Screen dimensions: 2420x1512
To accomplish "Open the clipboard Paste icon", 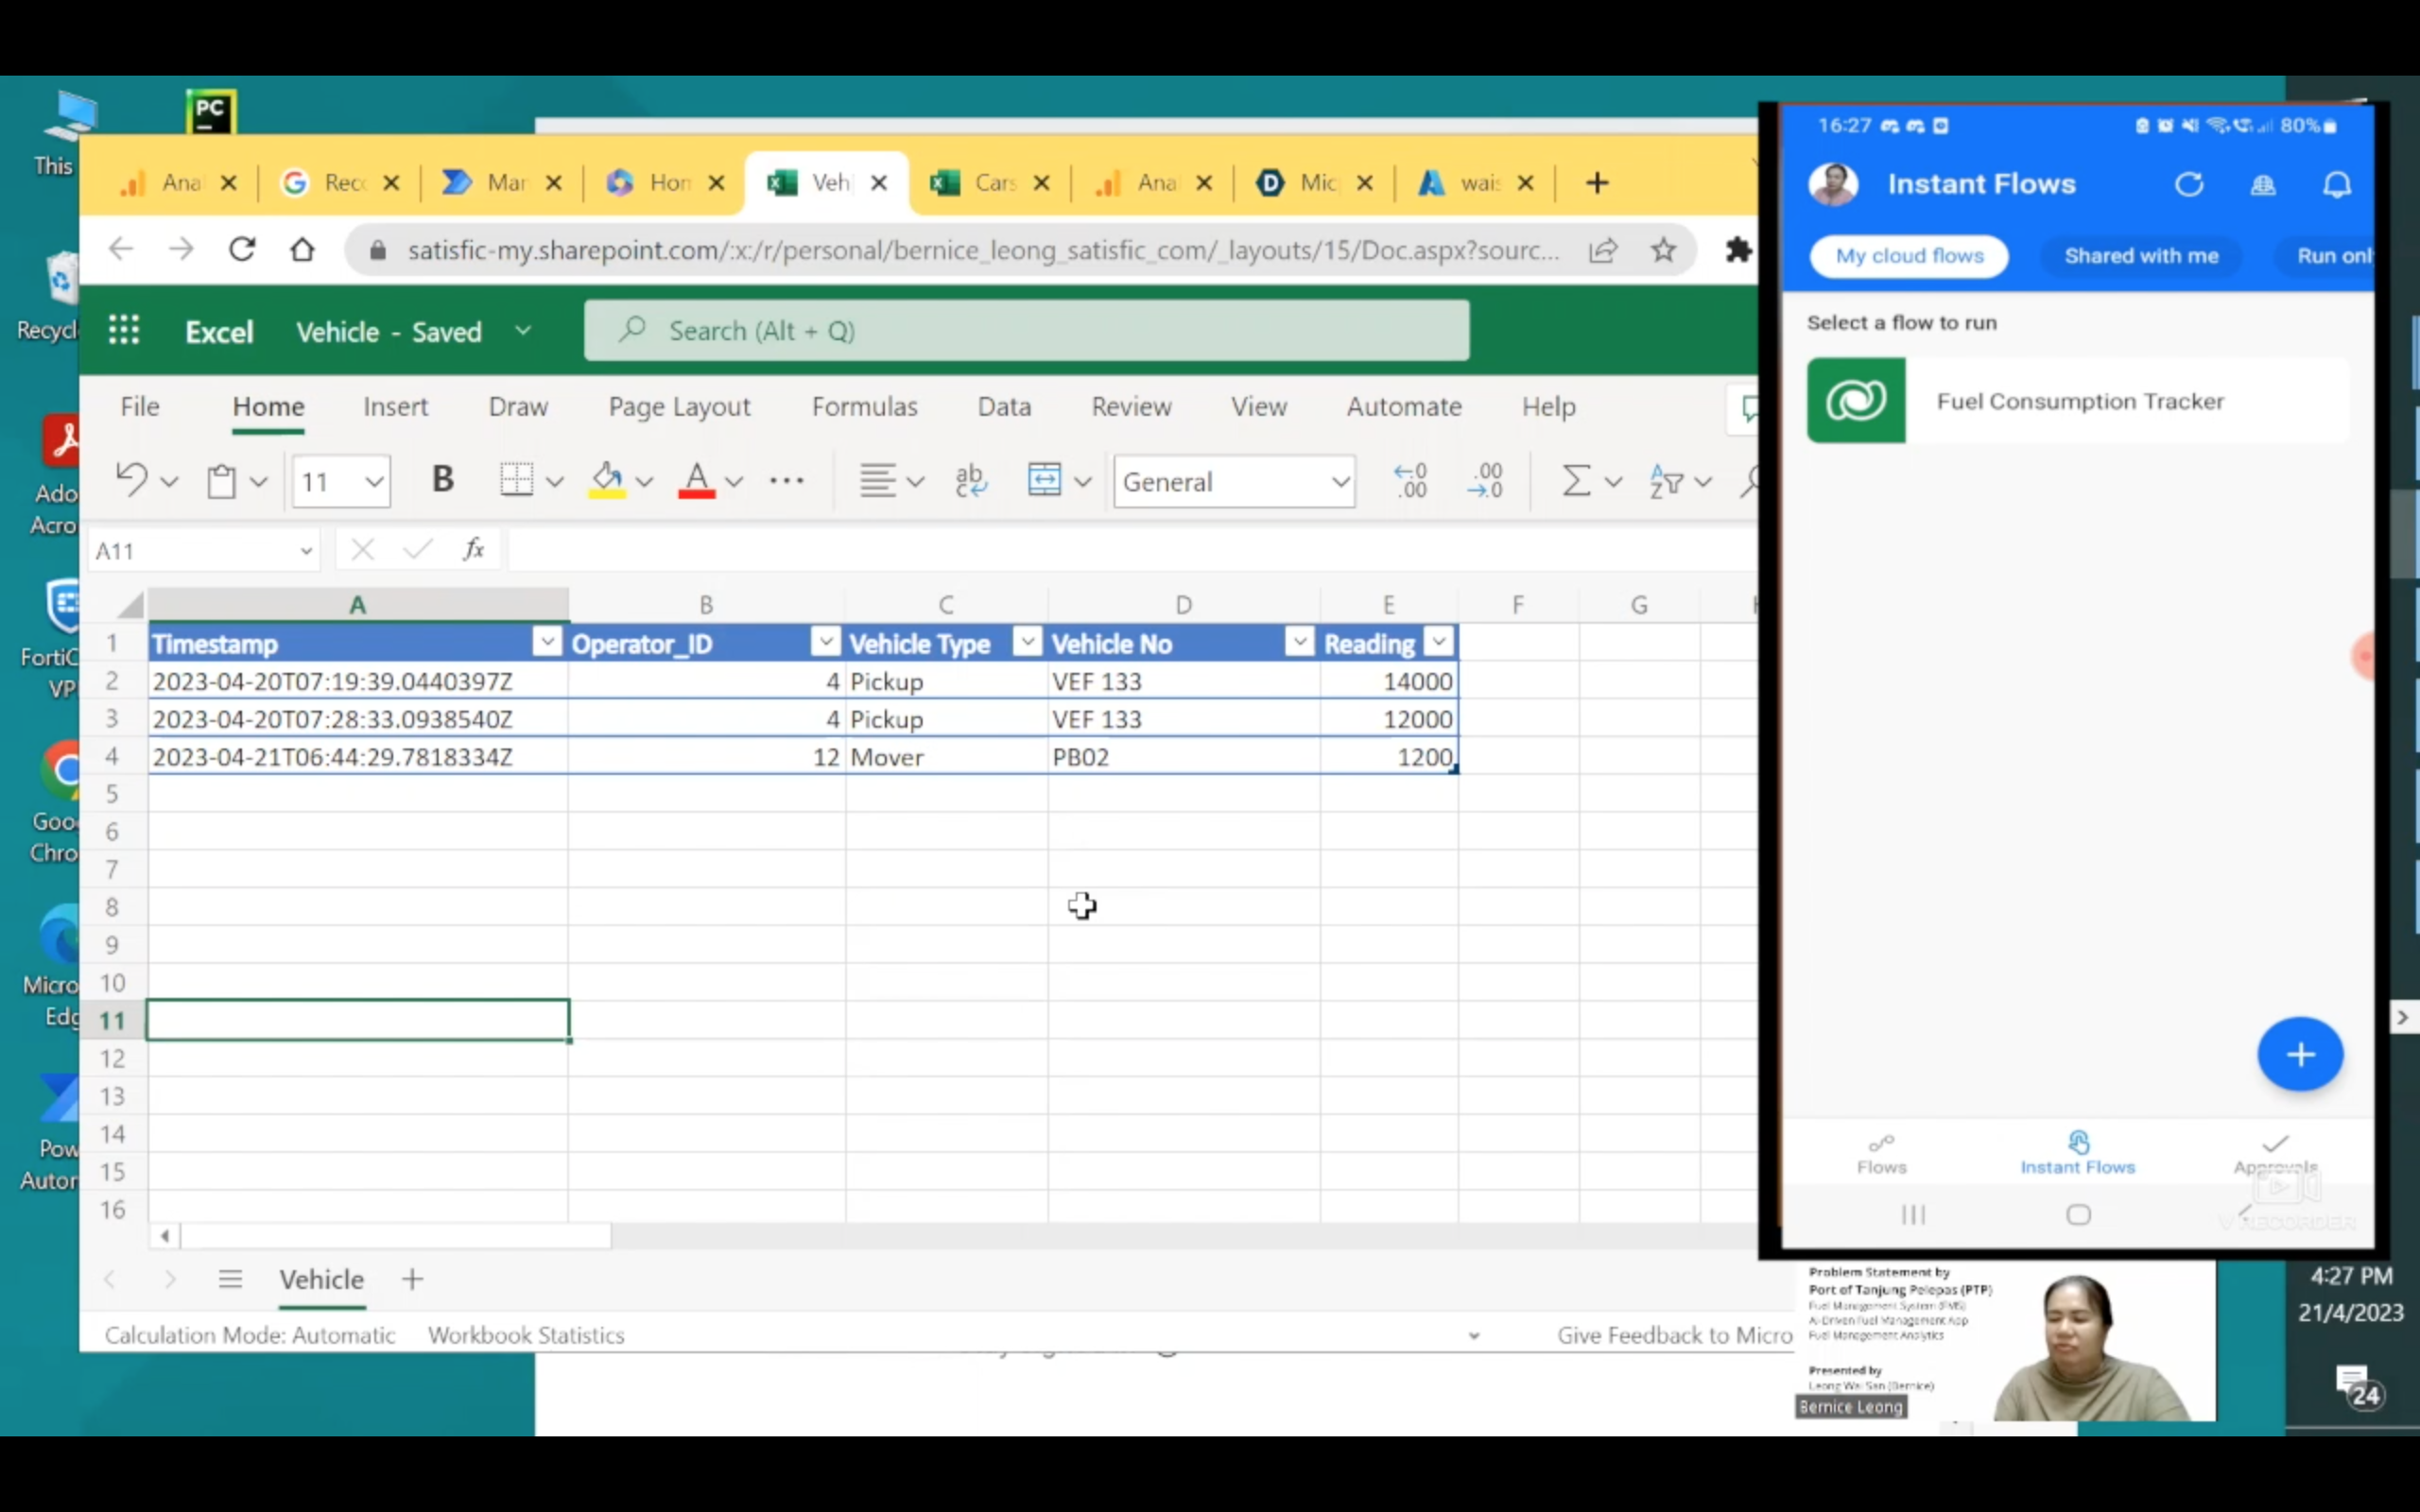I will 222,480.
